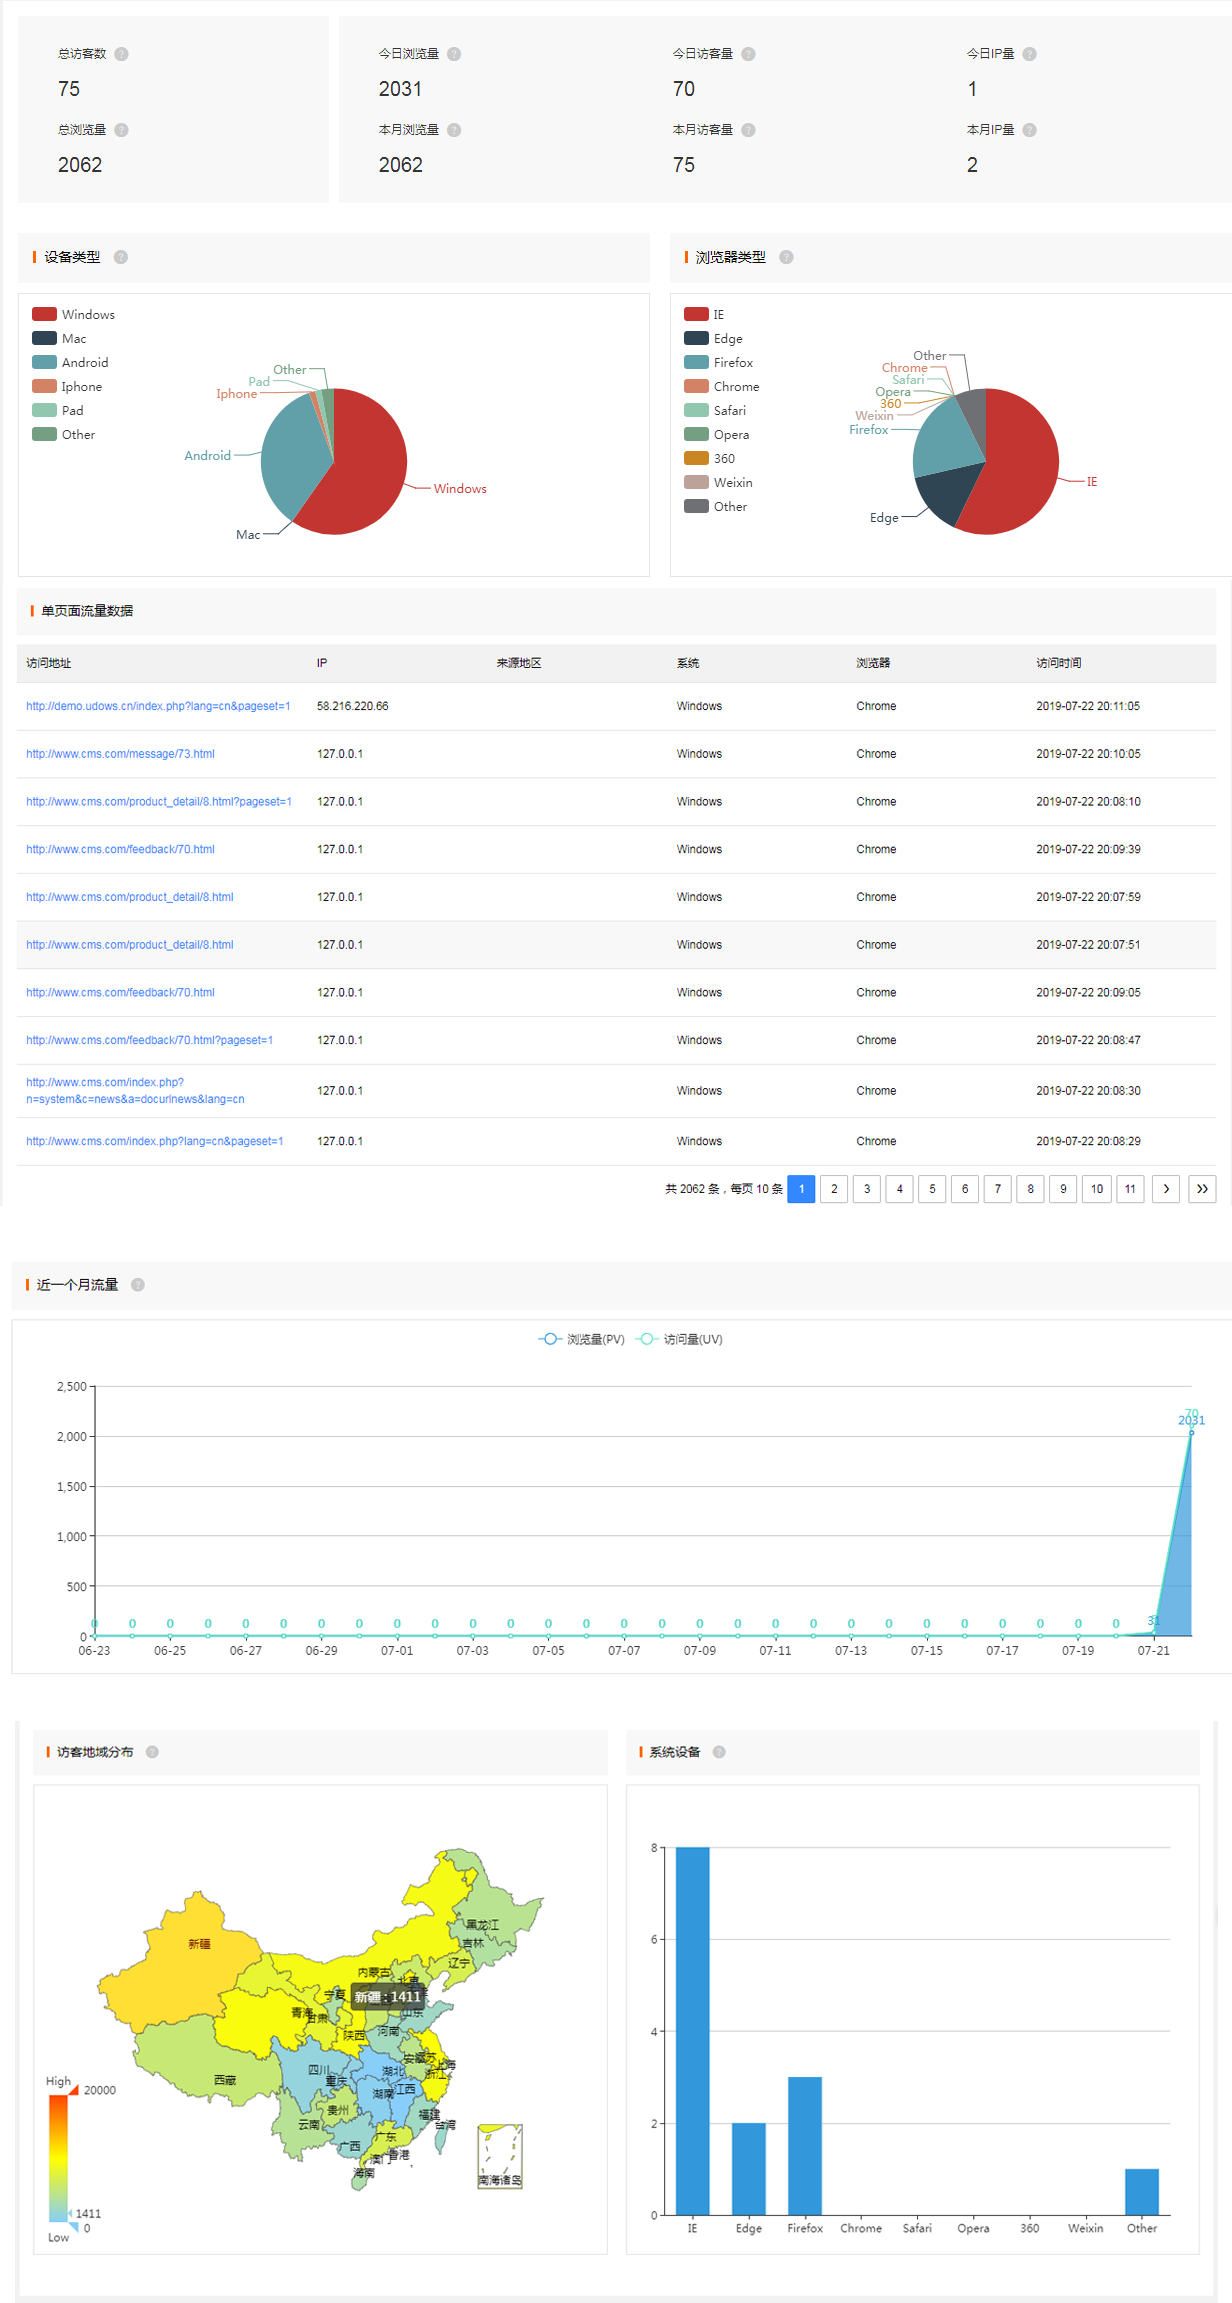Open www.cms.com index.php?lang=cn&pageset=1 link
This screenshot has height=2303, width=1232.
(x=155, y=1141)
